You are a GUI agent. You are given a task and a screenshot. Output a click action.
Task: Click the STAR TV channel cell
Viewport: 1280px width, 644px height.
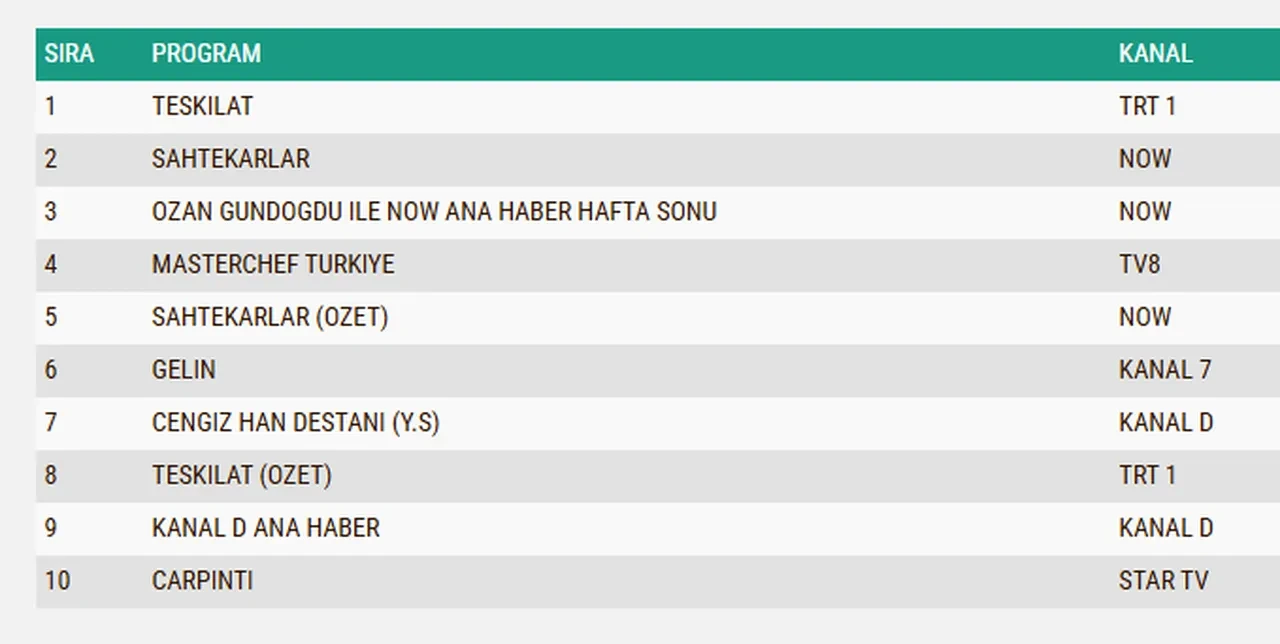1163,581
